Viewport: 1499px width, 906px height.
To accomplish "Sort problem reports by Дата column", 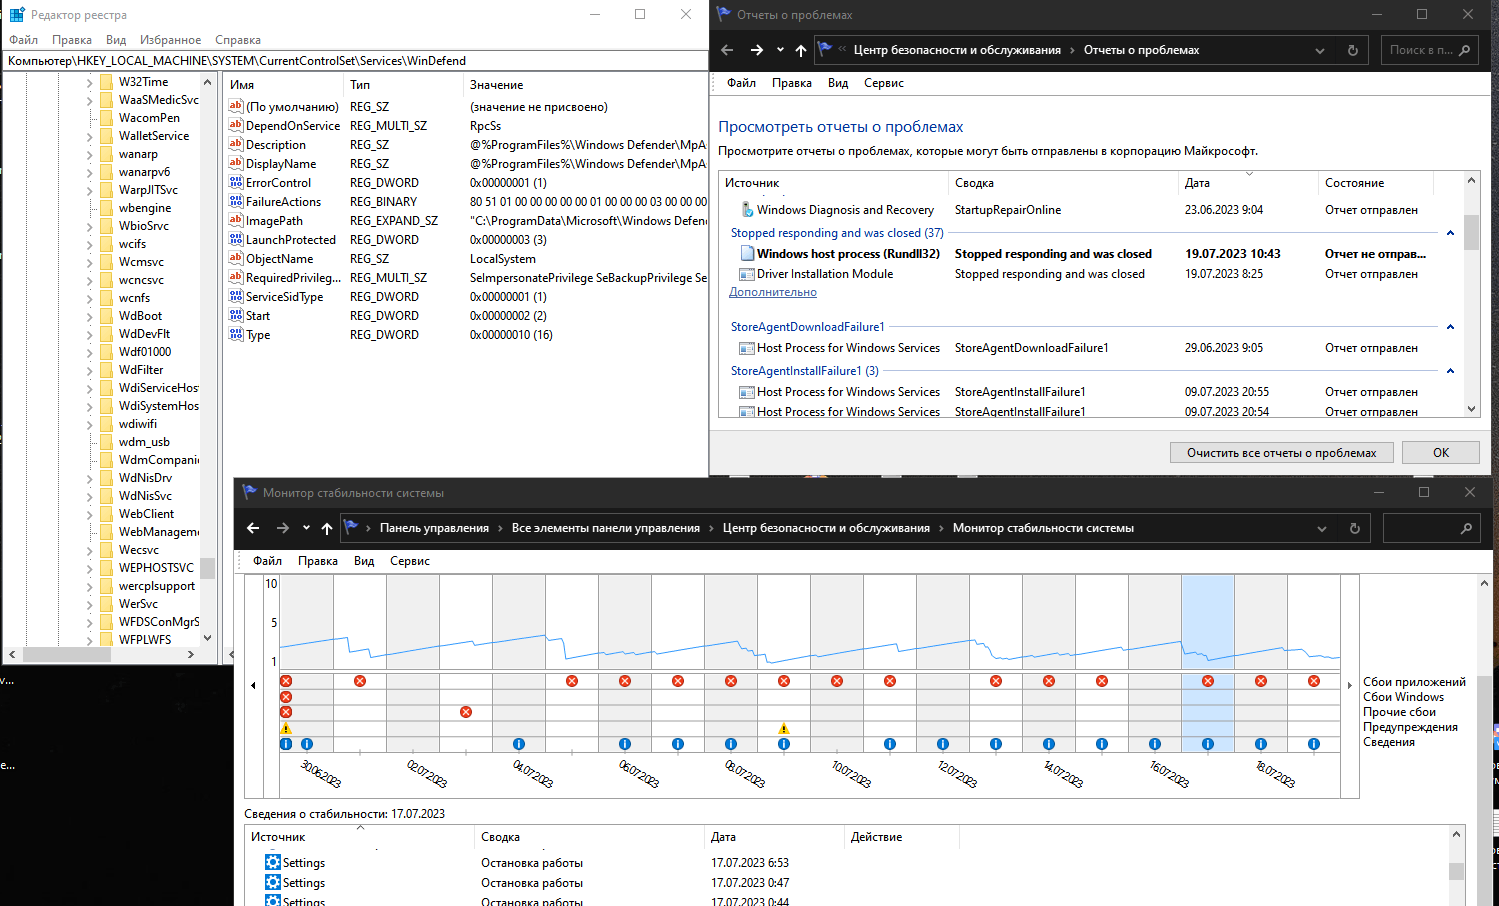I will click(1248, 183).
